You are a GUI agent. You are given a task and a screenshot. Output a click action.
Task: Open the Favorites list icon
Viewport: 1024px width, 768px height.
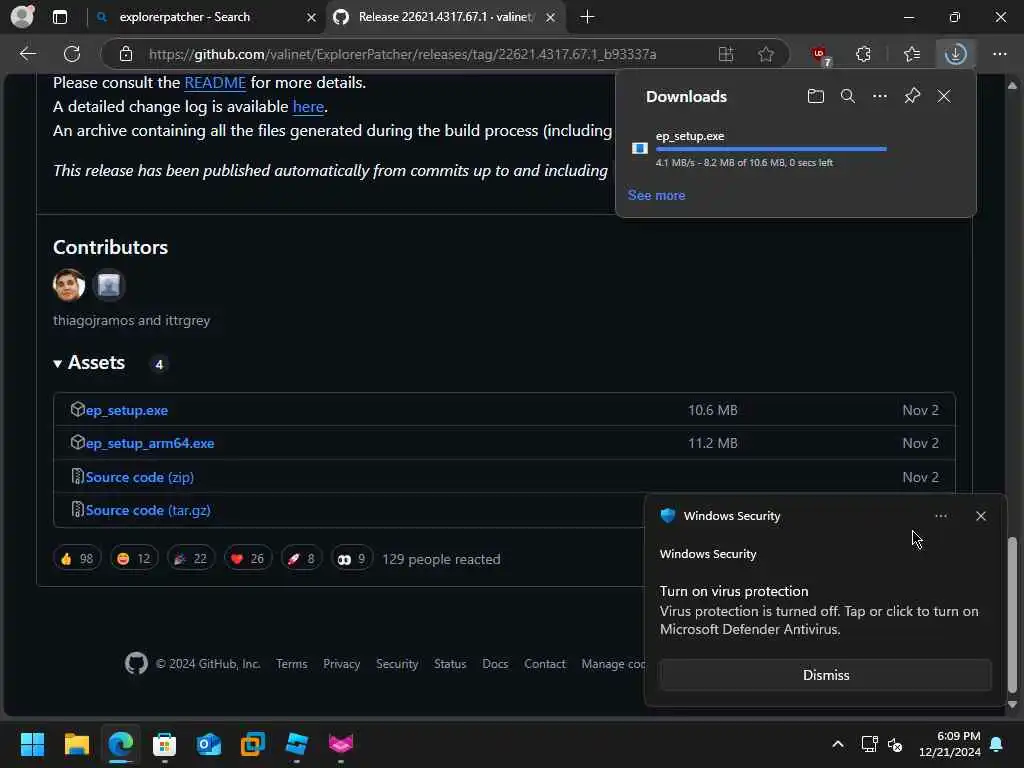(x=912, y=54)
